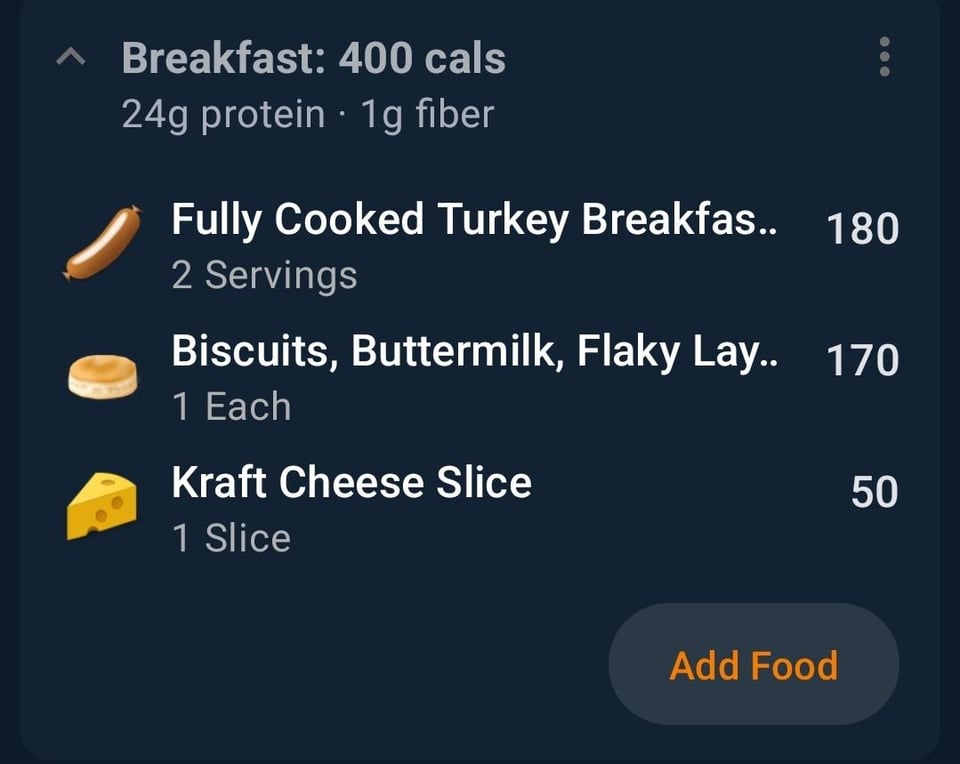This screenshot has height=764, width=960.
Task: Tap the cheese wedge icon
Action: 102,506
